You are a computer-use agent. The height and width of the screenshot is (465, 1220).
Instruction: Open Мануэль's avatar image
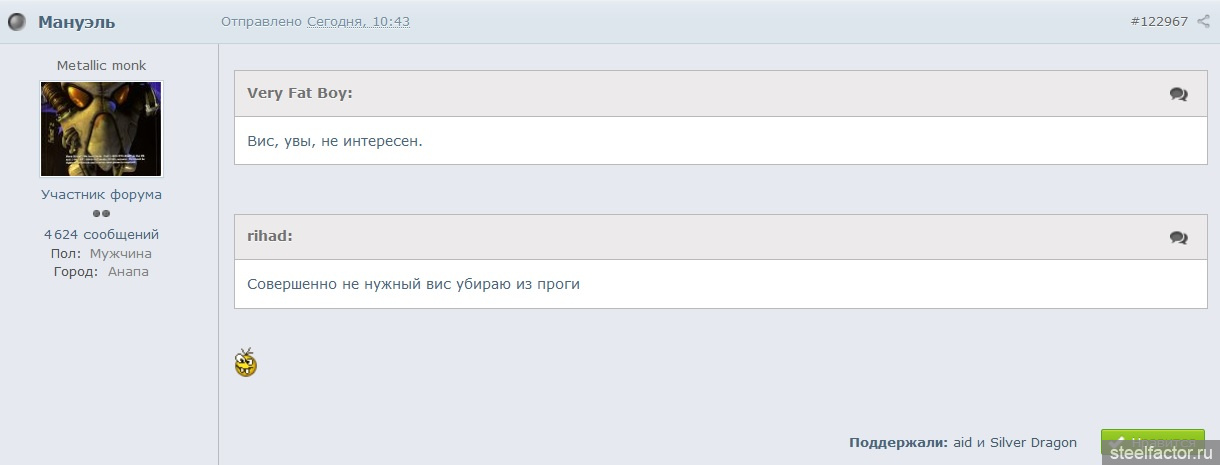101,129
